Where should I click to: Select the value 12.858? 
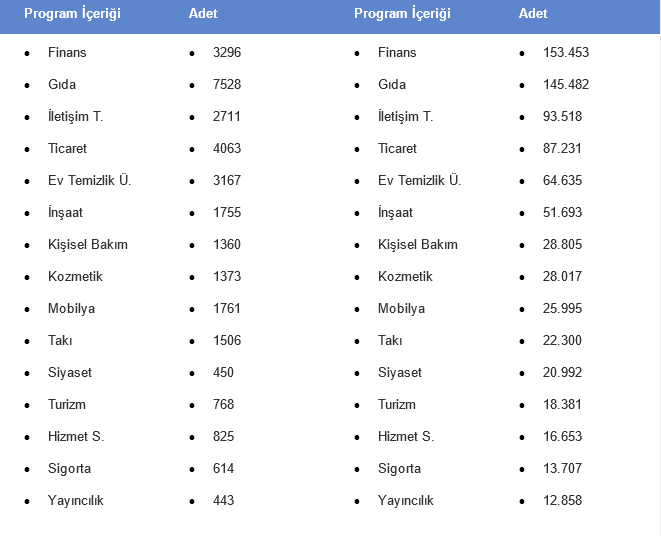pos(562,500)
